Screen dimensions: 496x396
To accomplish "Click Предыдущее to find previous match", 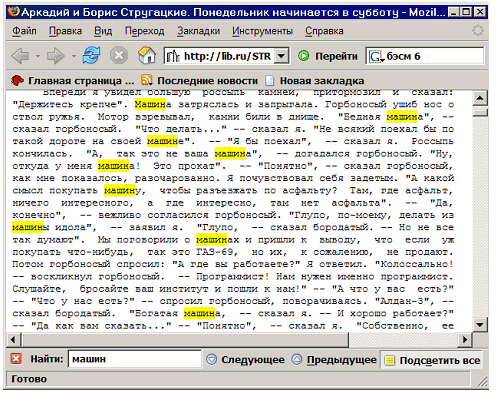I will 334,360.
